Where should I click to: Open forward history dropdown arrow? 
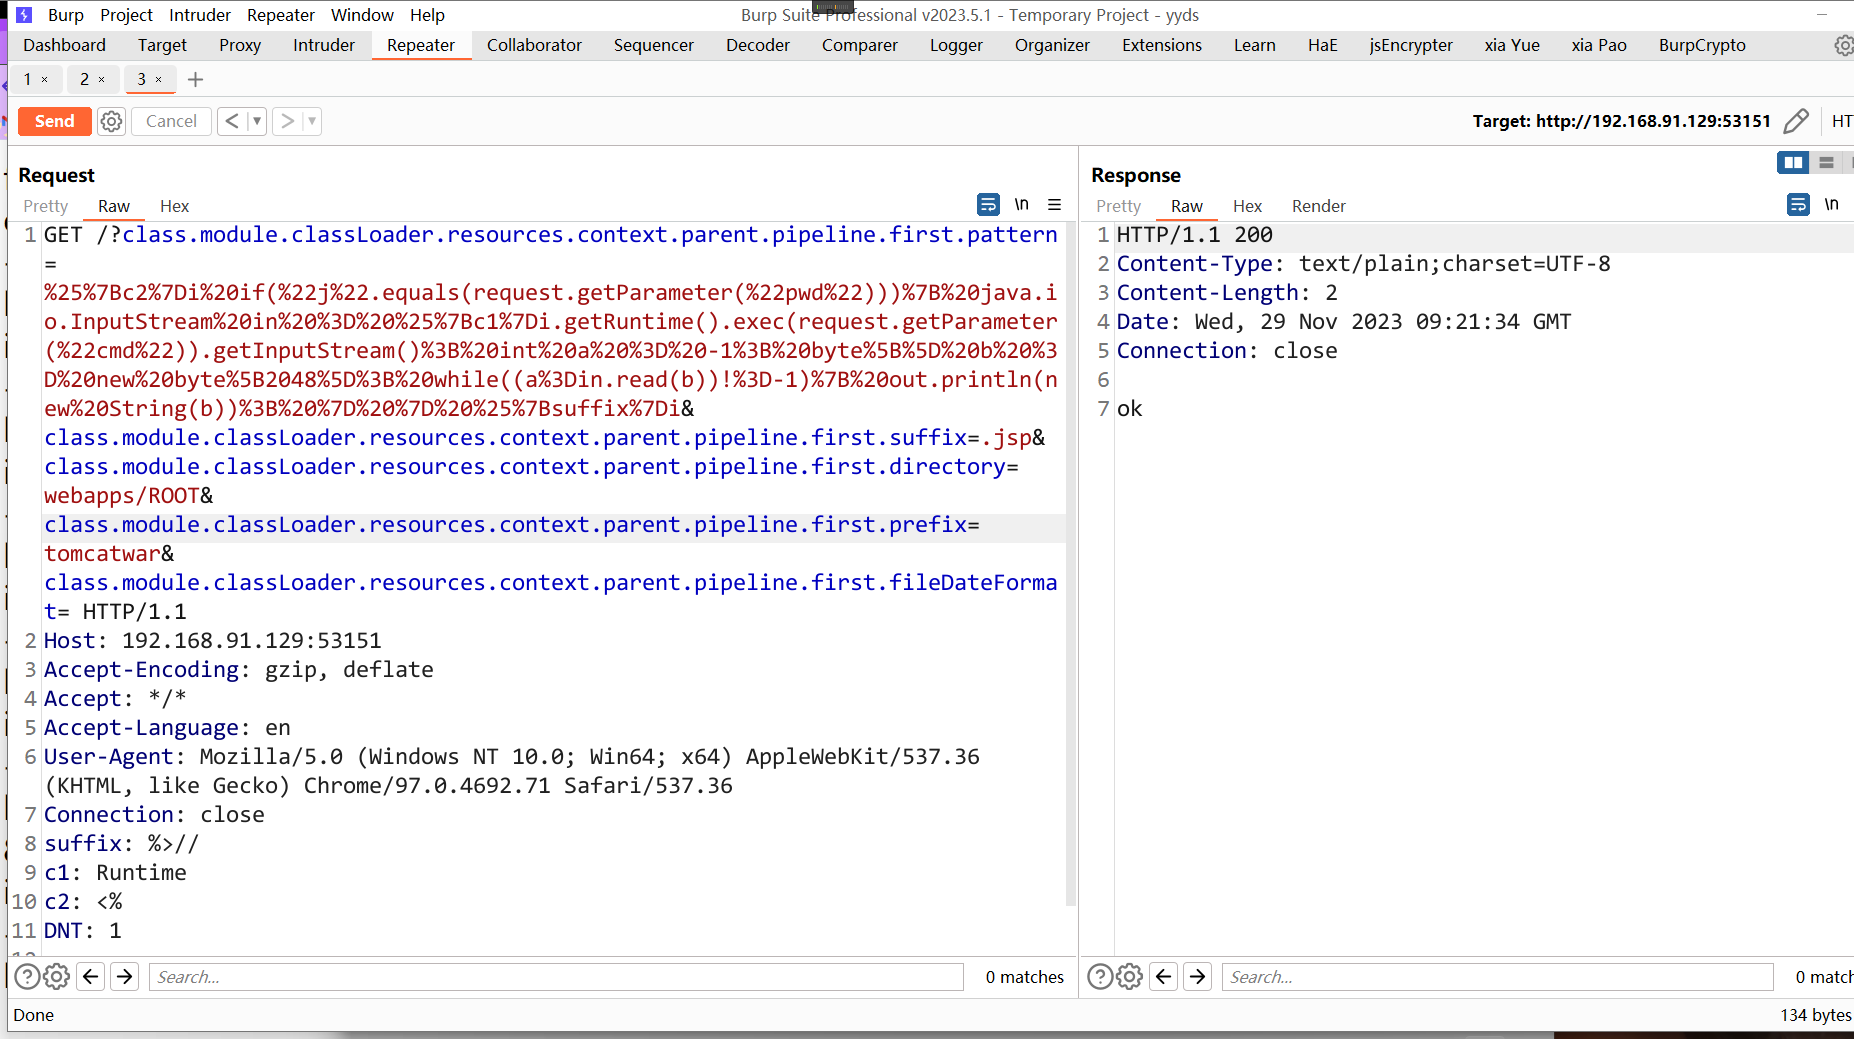[x=312, y=121]
